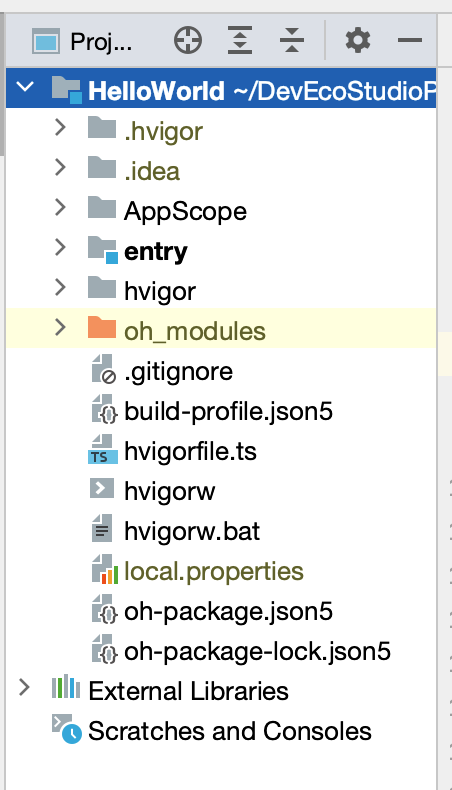The image size is (452, 790).
Task: Click the External Libraries bars icon
Action: [x=66, y=687]
